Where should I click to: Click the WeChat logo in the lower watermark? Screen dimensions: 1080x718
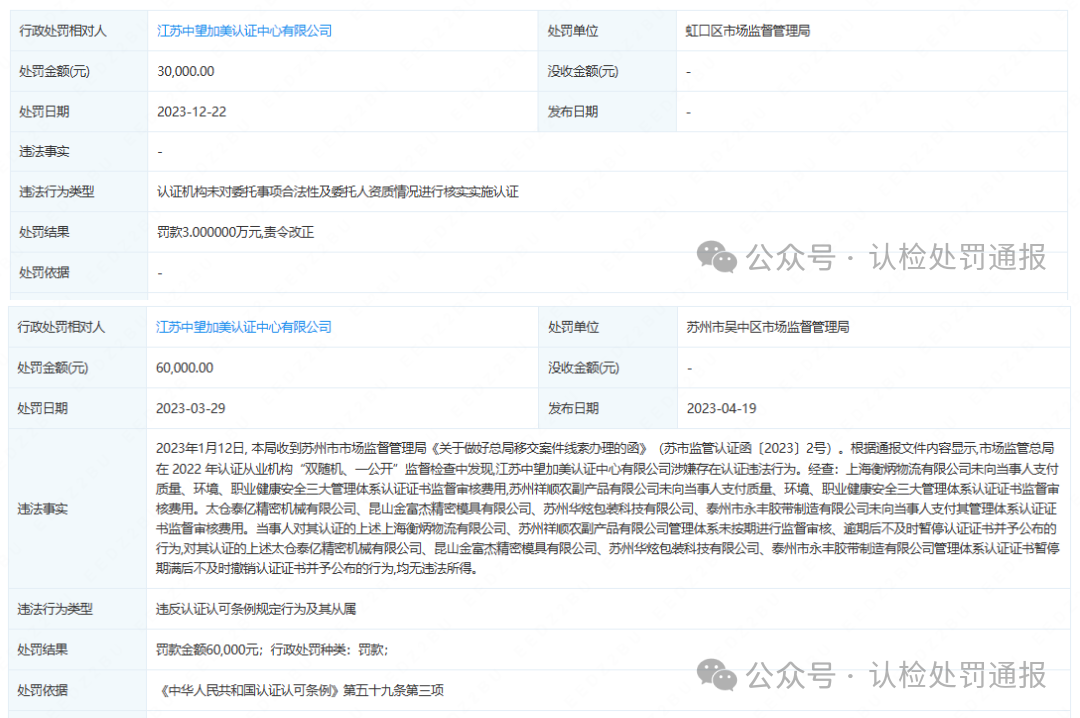(x=717, y=674)
